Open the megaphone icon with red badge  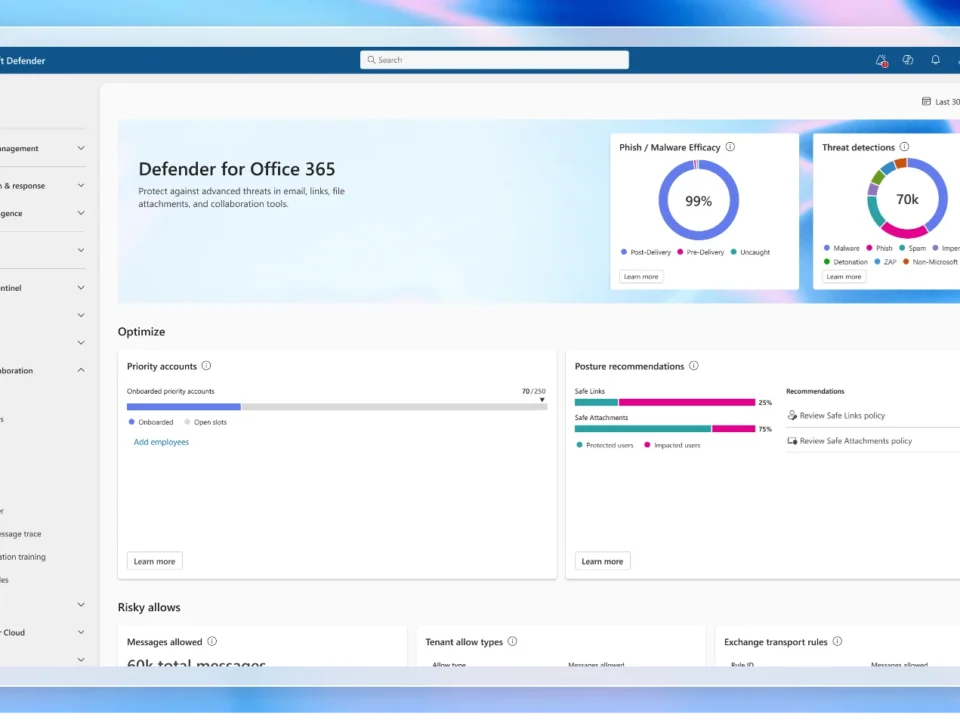[x=881, y=61]
